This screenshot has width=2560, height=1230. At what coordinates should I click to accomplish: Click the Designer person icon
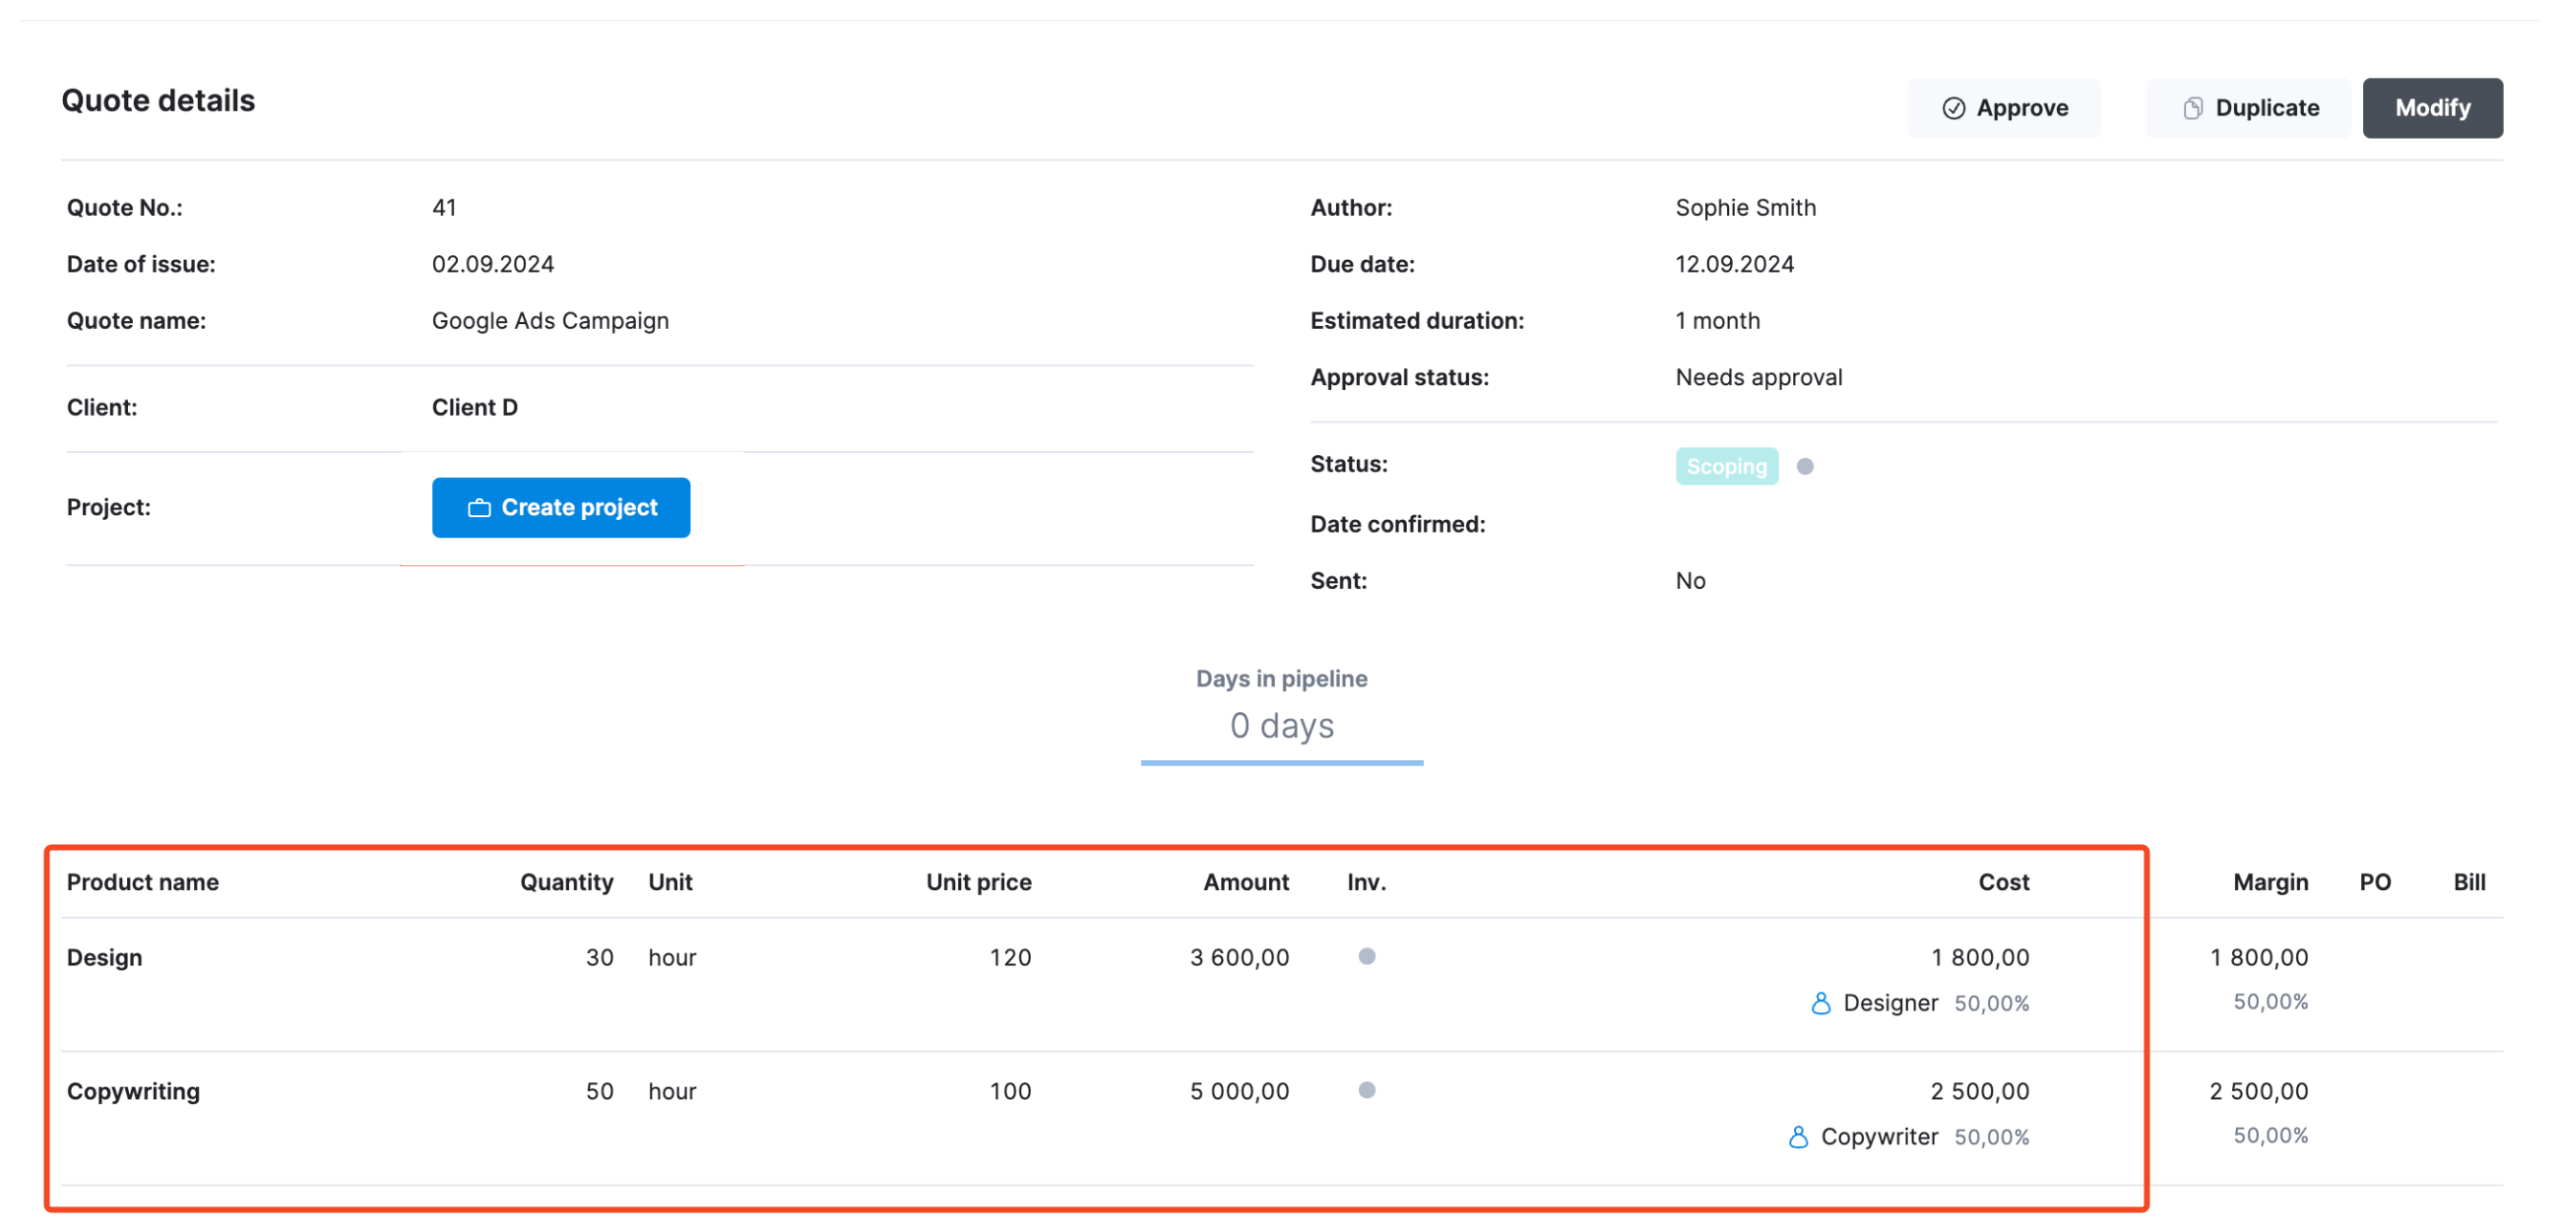tap(1820, 1003)
